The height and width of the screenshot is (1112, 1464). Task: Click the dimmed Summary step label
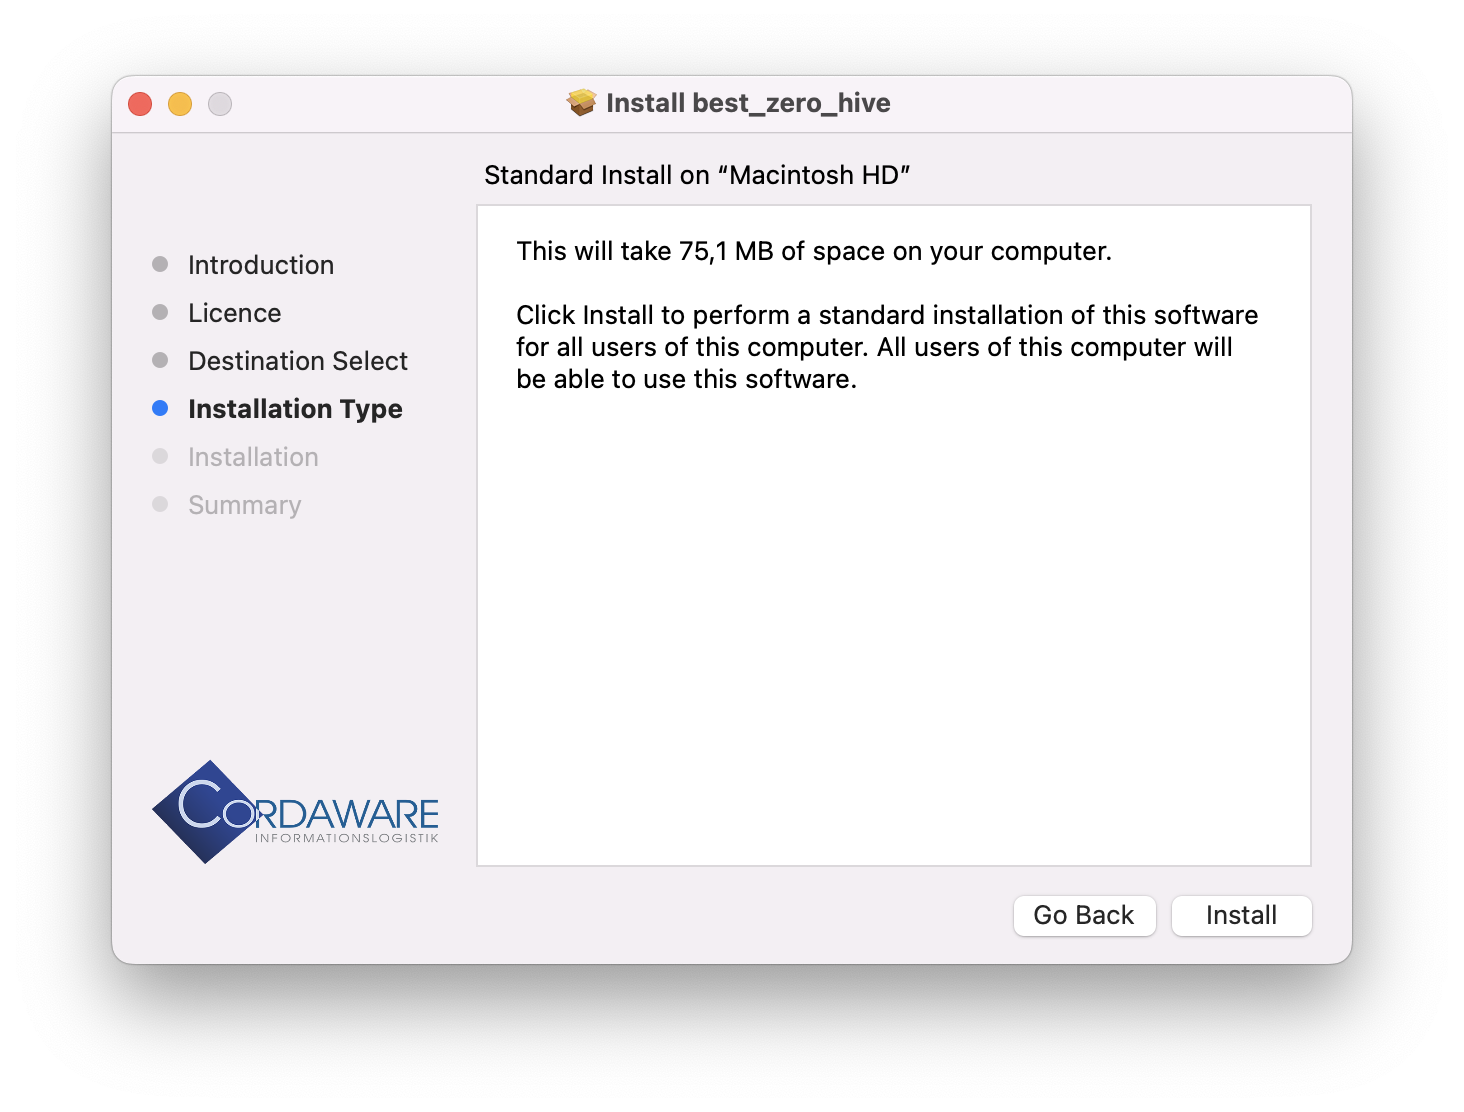245,505
